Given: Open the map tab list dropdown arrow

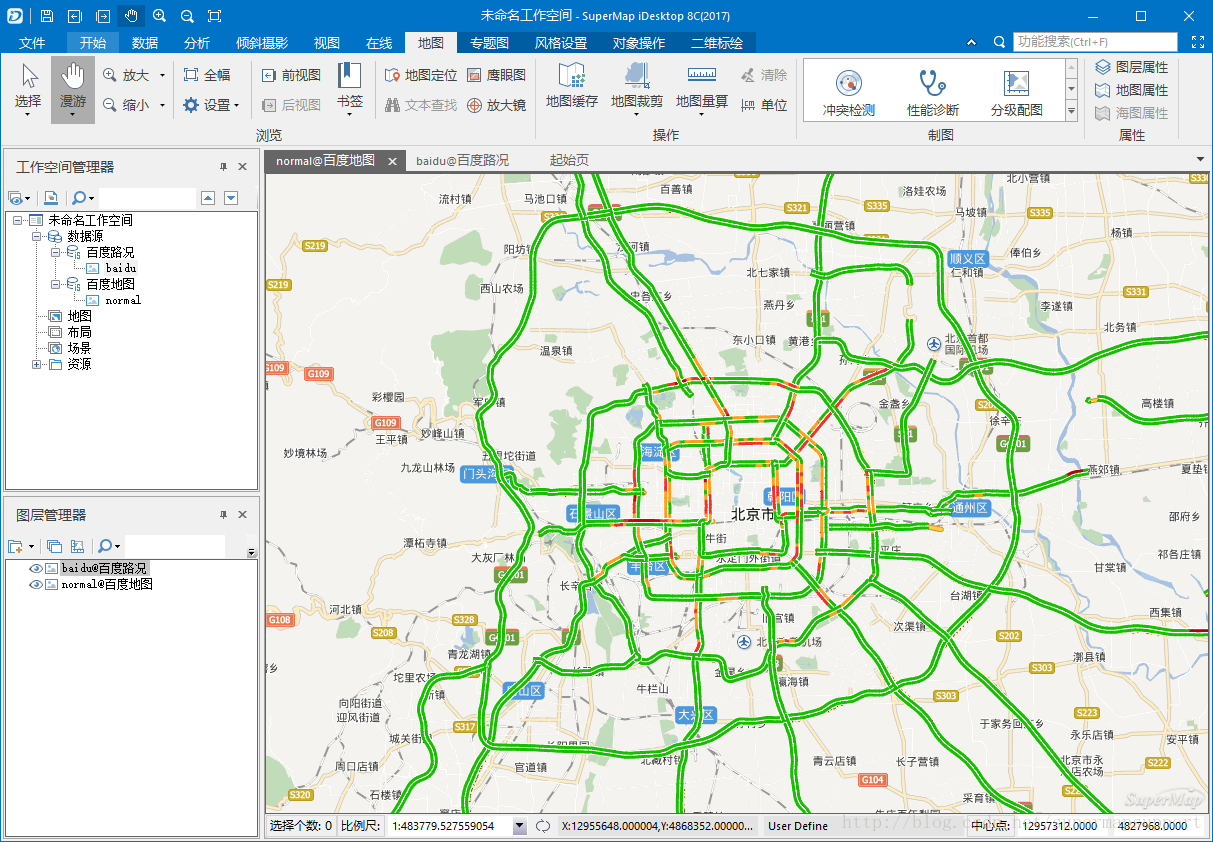Looking at the screenshot, I should 1200,160.
